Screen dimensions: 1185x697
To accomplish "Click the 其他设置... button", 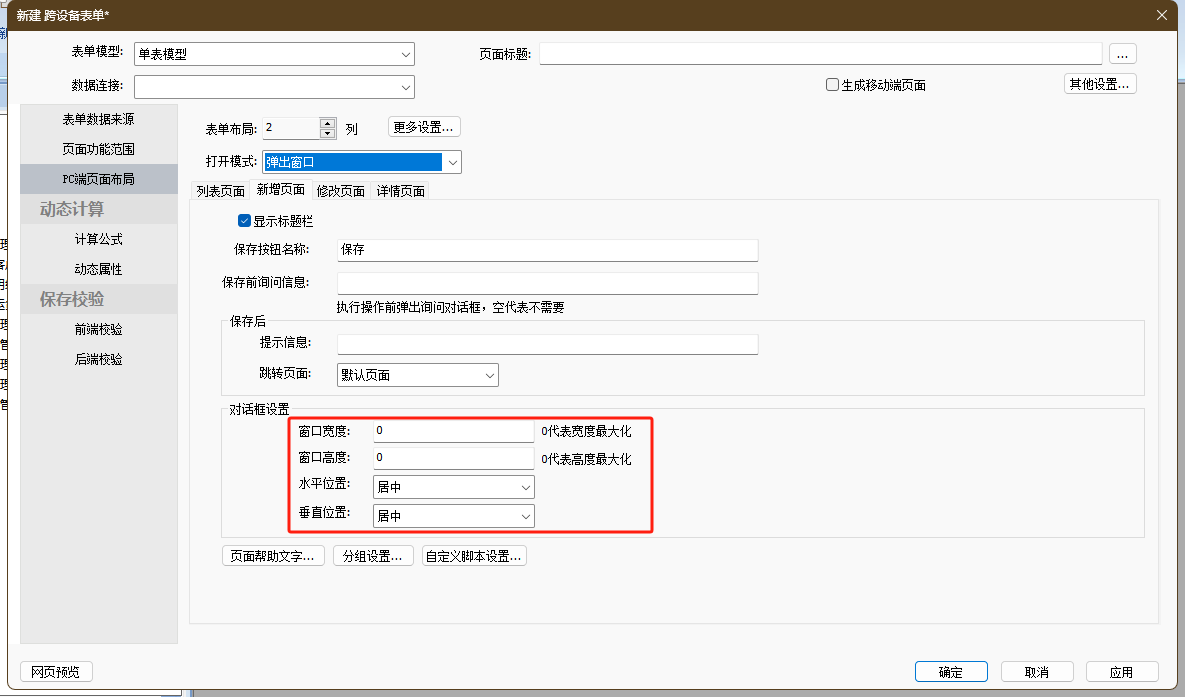I will [1099, 84].
